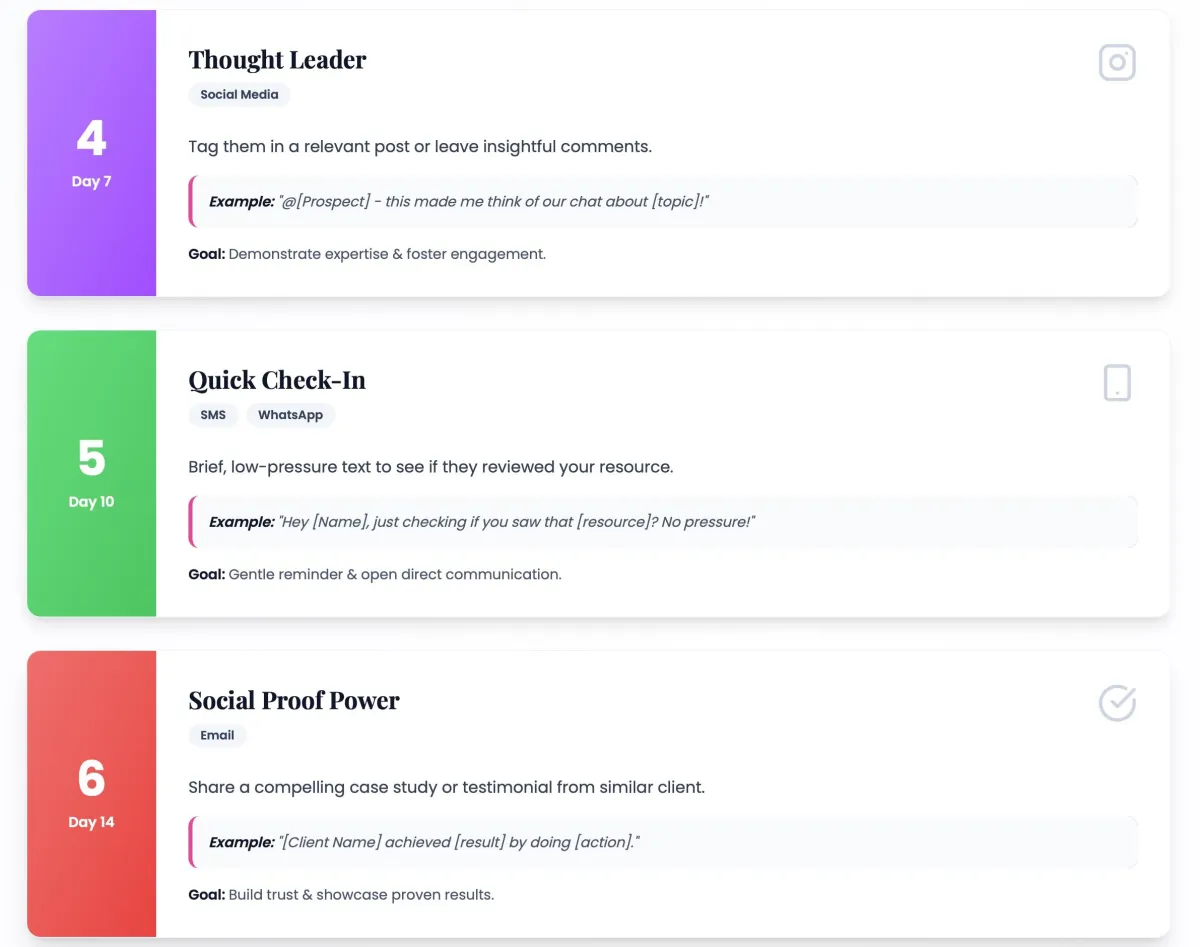Click the green step 5 Day 10 panel

coord(91,473)
